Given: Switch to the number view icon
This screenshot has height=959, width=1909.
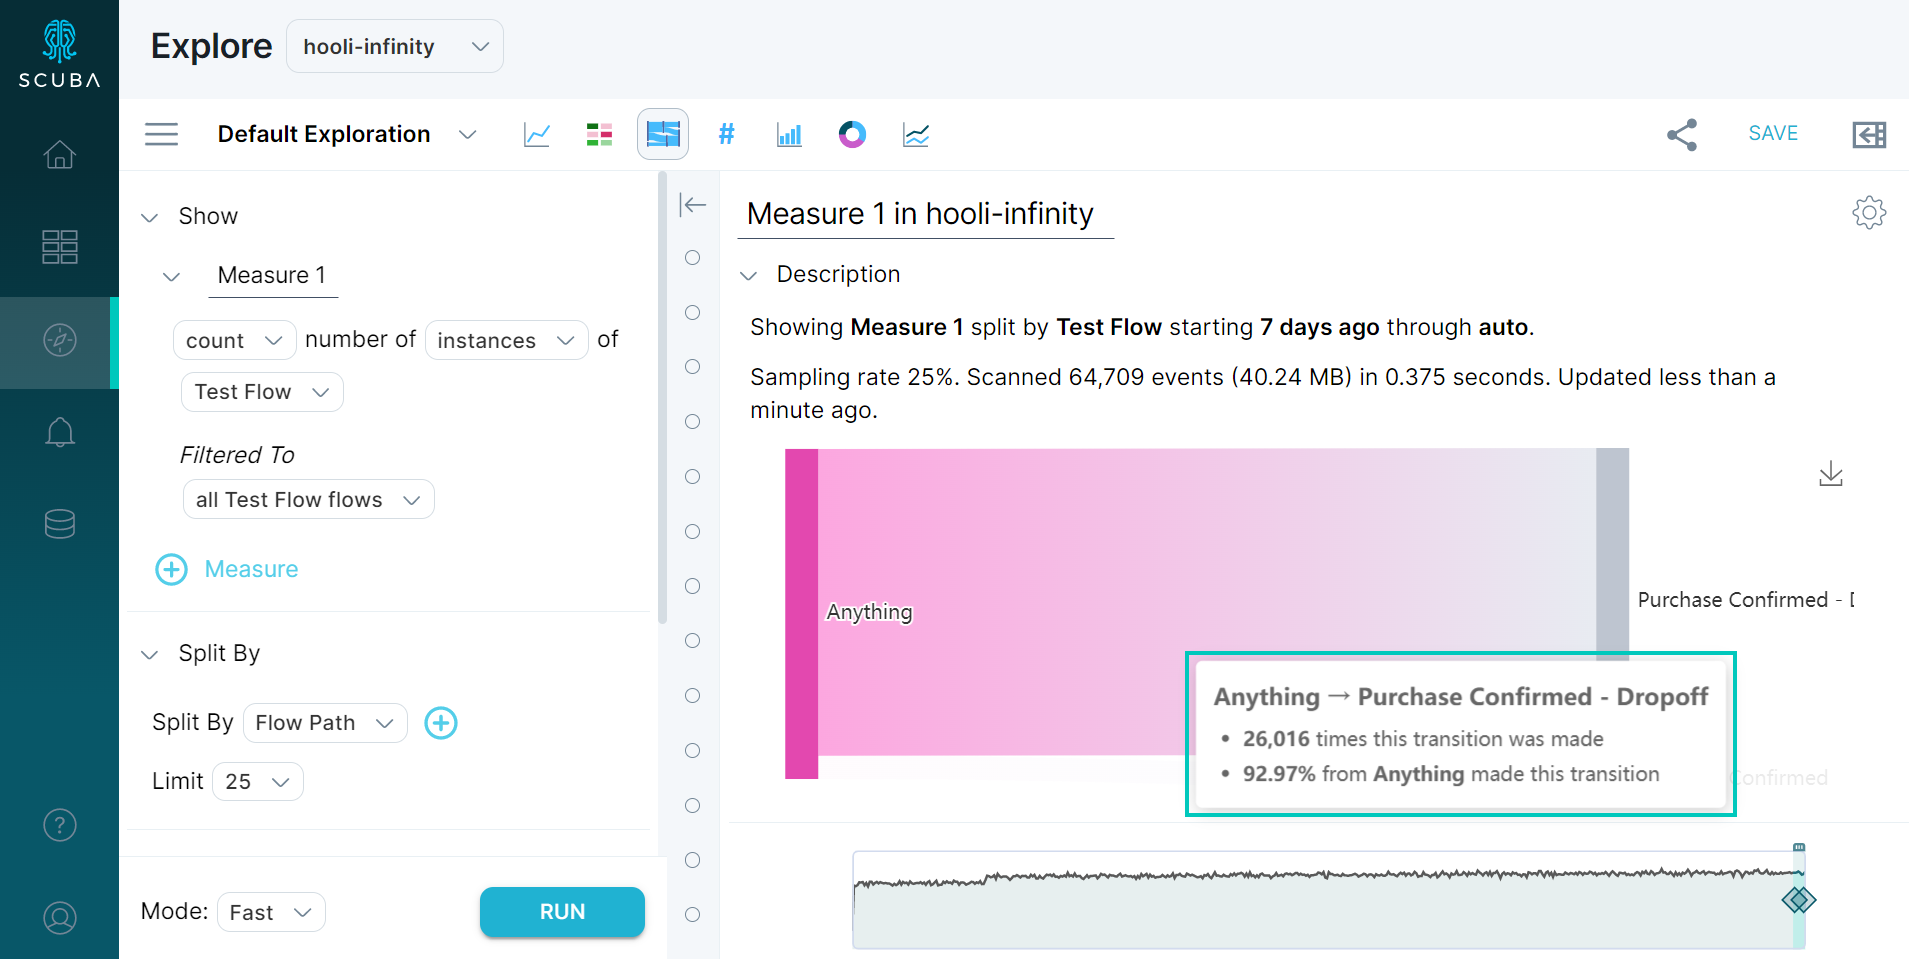Looking at the screenshot, I should (x=727, y=134).
